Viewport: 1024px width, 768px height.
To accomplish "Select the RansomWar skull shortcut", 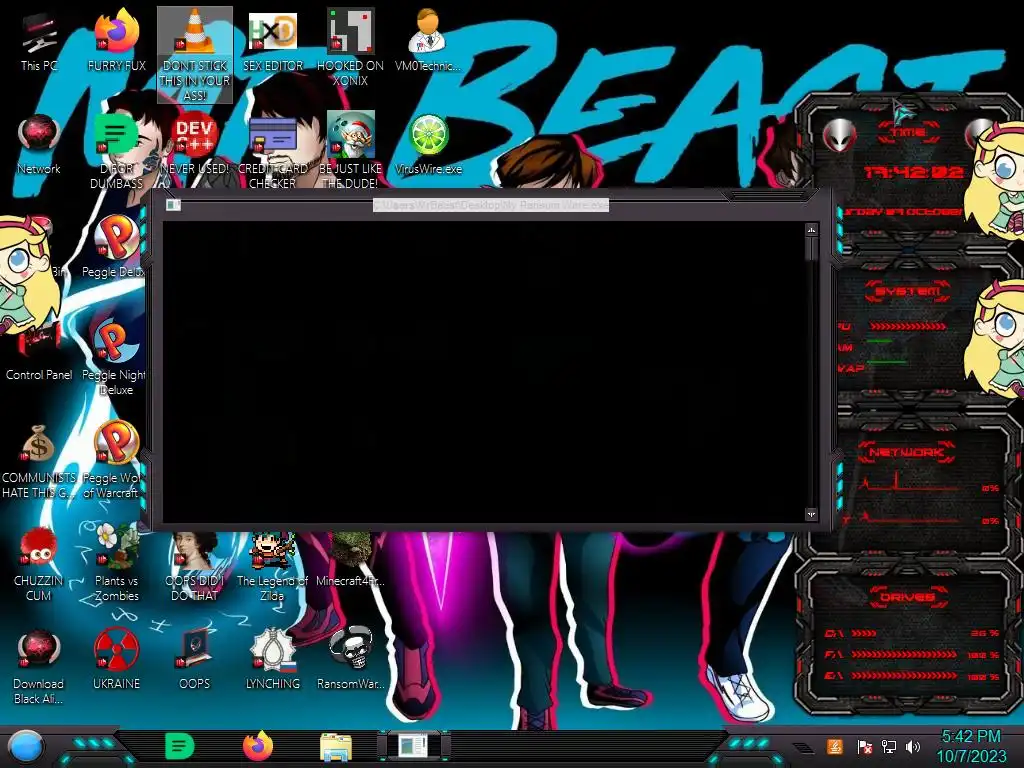I will click(x=350, y=660).
